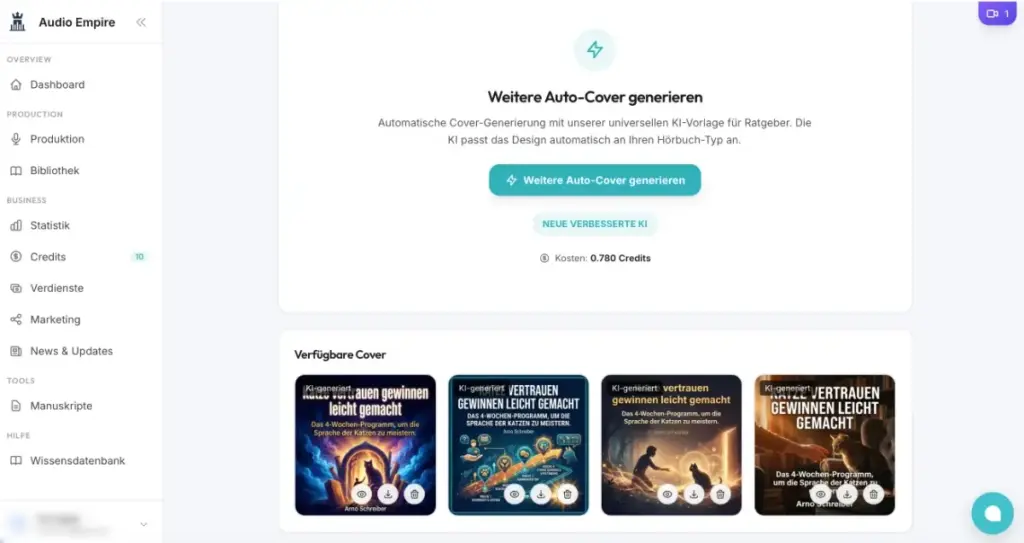Click the Neue verbesserte KI badge
The image size is (1024, 543).
(x=595, y=223)
